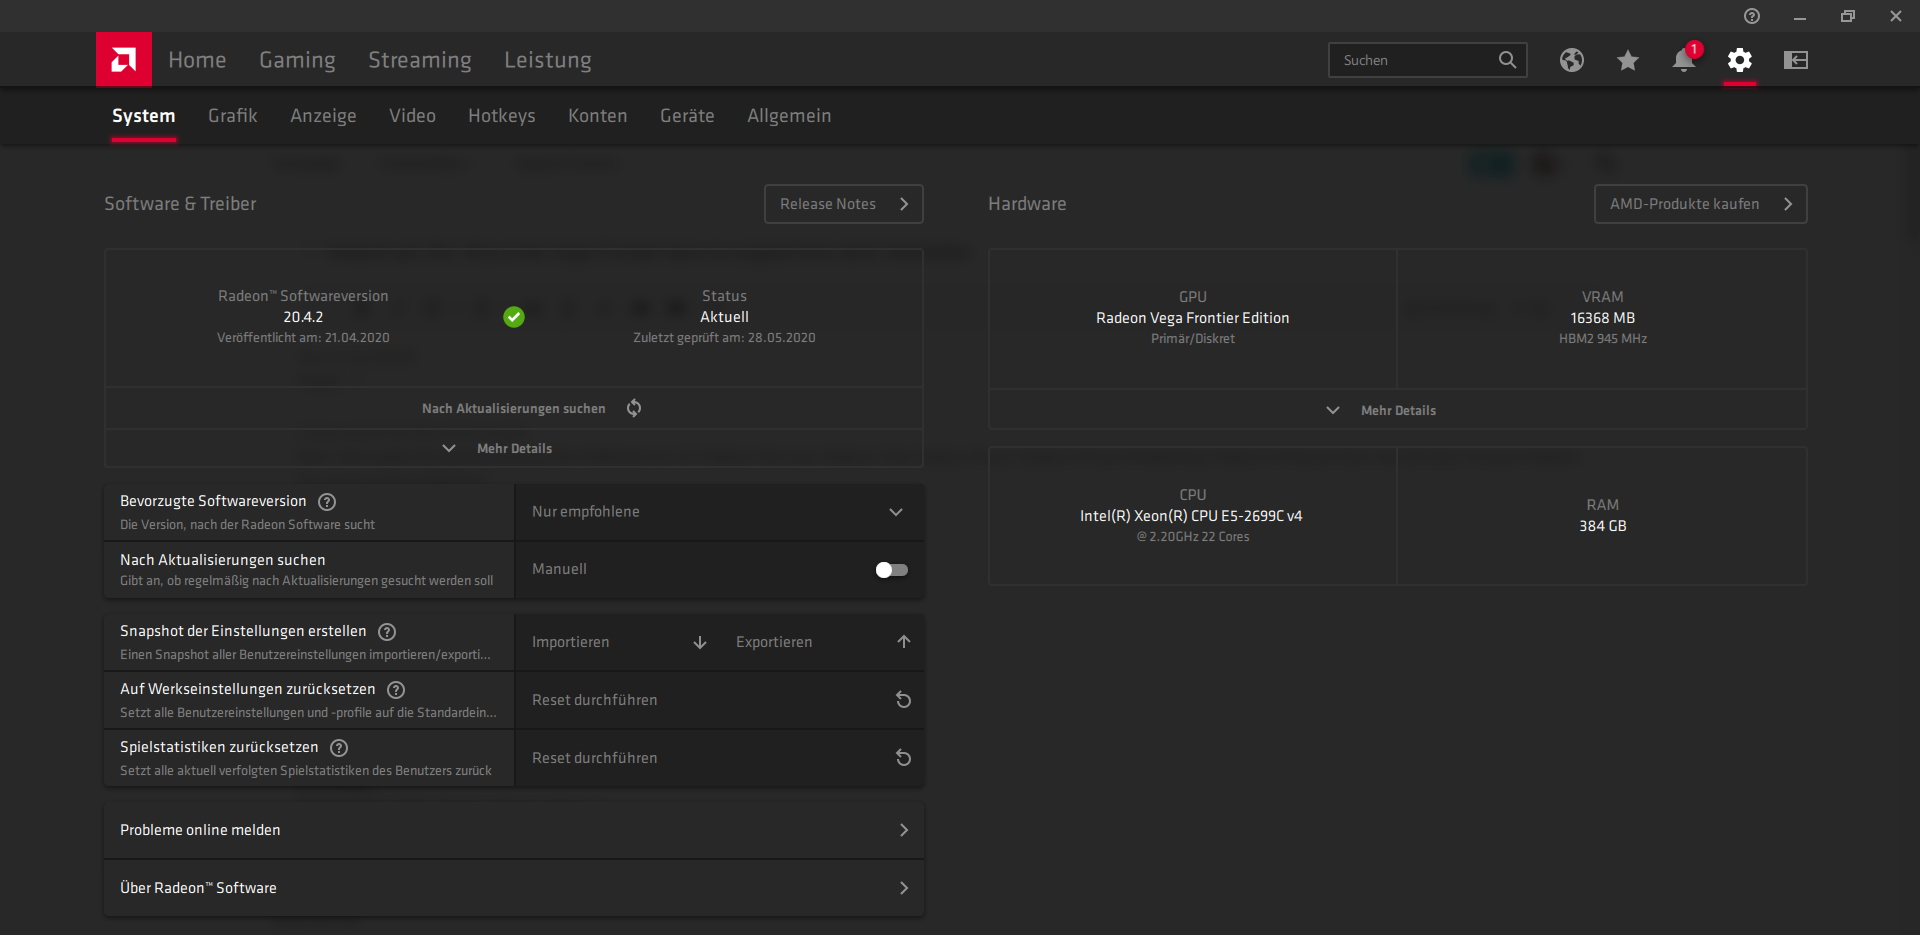This screenshot has height=935, width=1920.
Task: Click the Suchen search field
Action: pyautogui.click(x=1428, y=60)
